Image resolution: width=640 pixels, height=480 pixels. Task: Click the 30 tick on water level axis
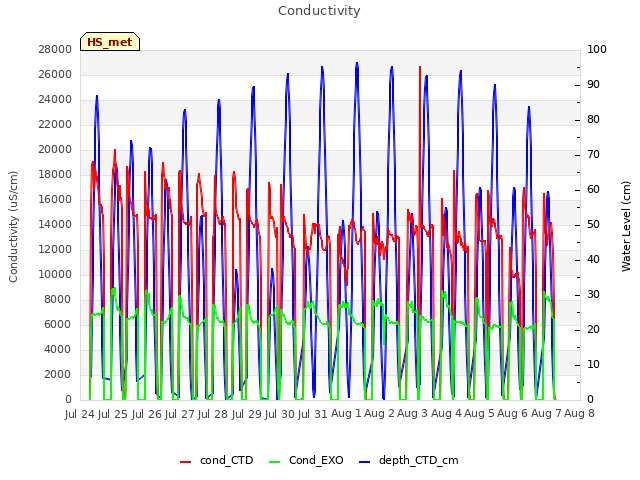pyautogui.click(x=593, y=294)
